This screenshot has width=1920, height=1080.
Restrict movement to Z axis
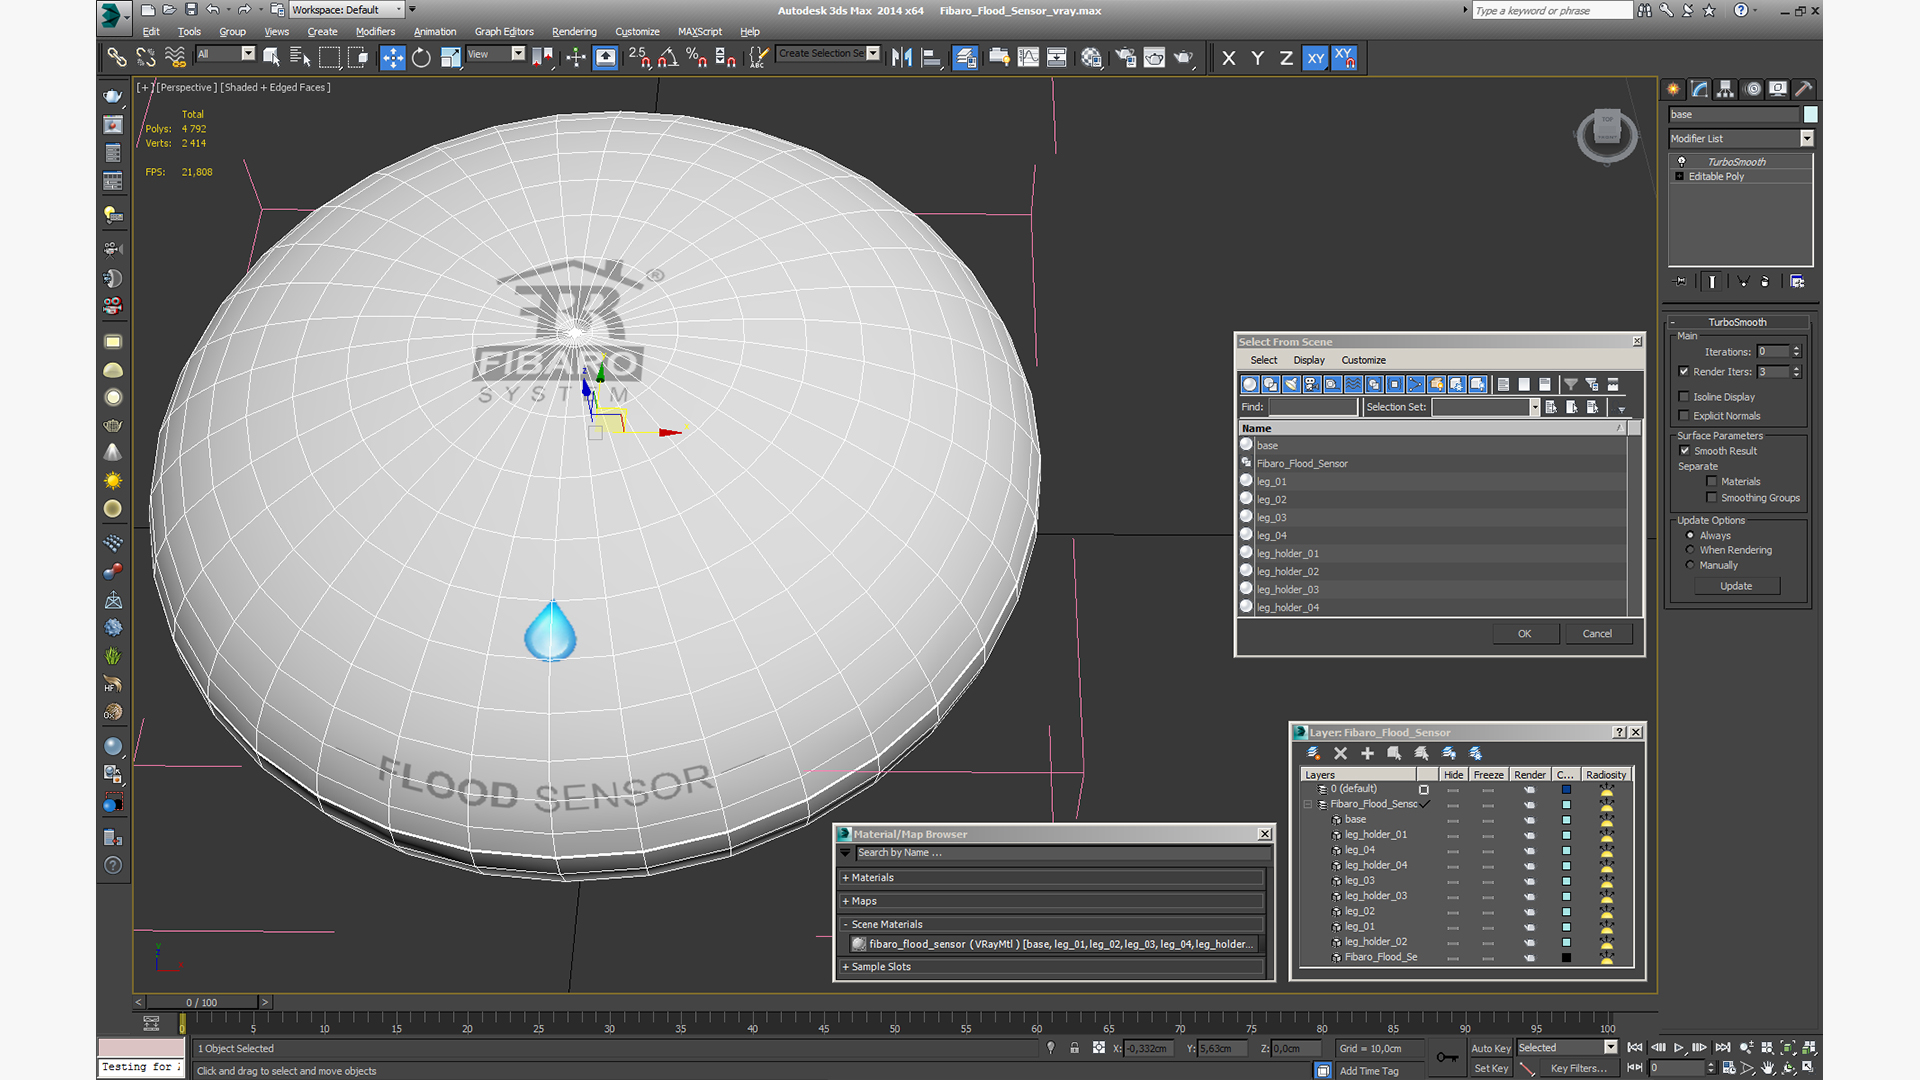click(x=1286, y=58)
